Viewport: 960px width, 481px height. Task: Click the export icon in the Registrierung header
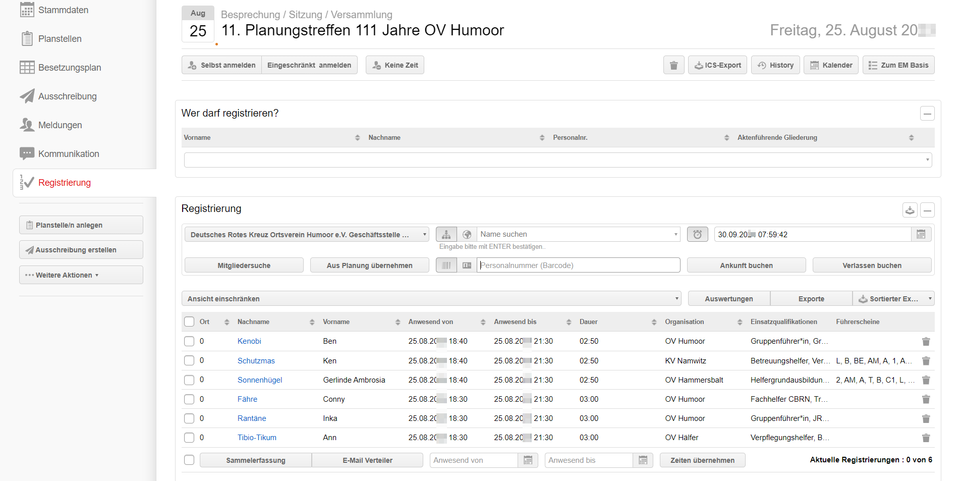click(x=910, y=210)
